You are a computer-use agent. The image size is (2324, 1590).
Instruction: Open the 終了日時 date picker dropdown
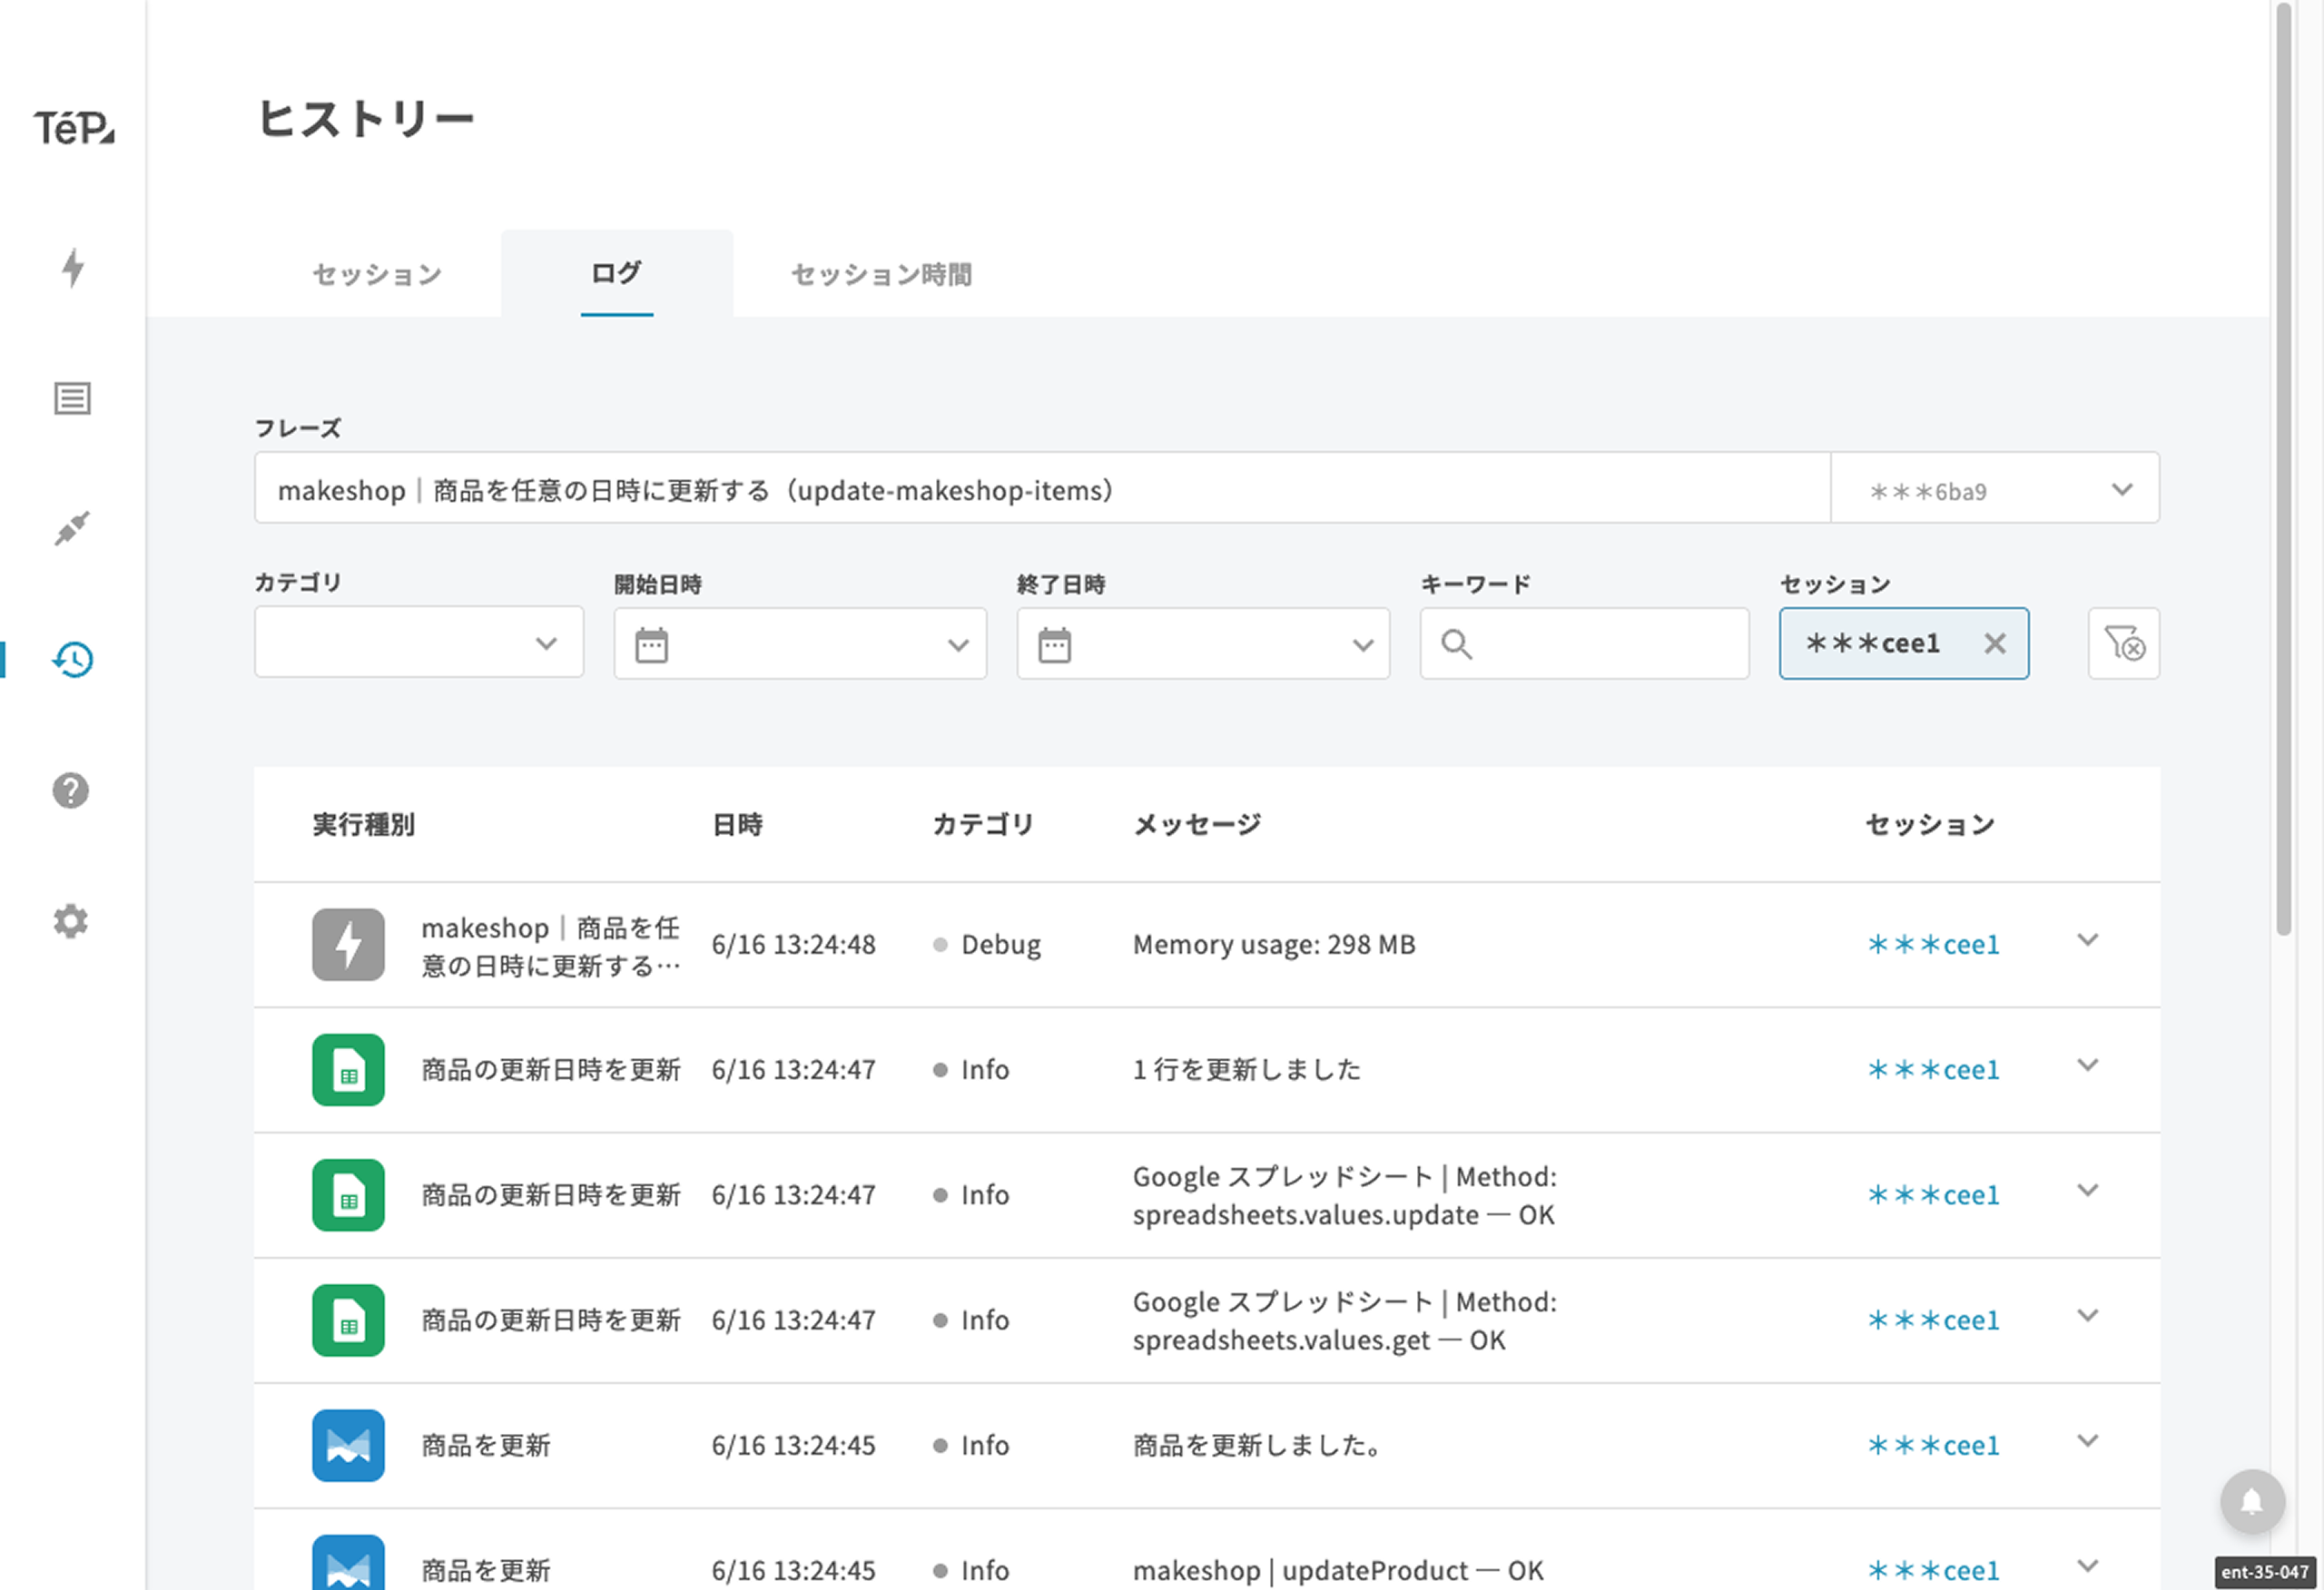[1203, 644]
